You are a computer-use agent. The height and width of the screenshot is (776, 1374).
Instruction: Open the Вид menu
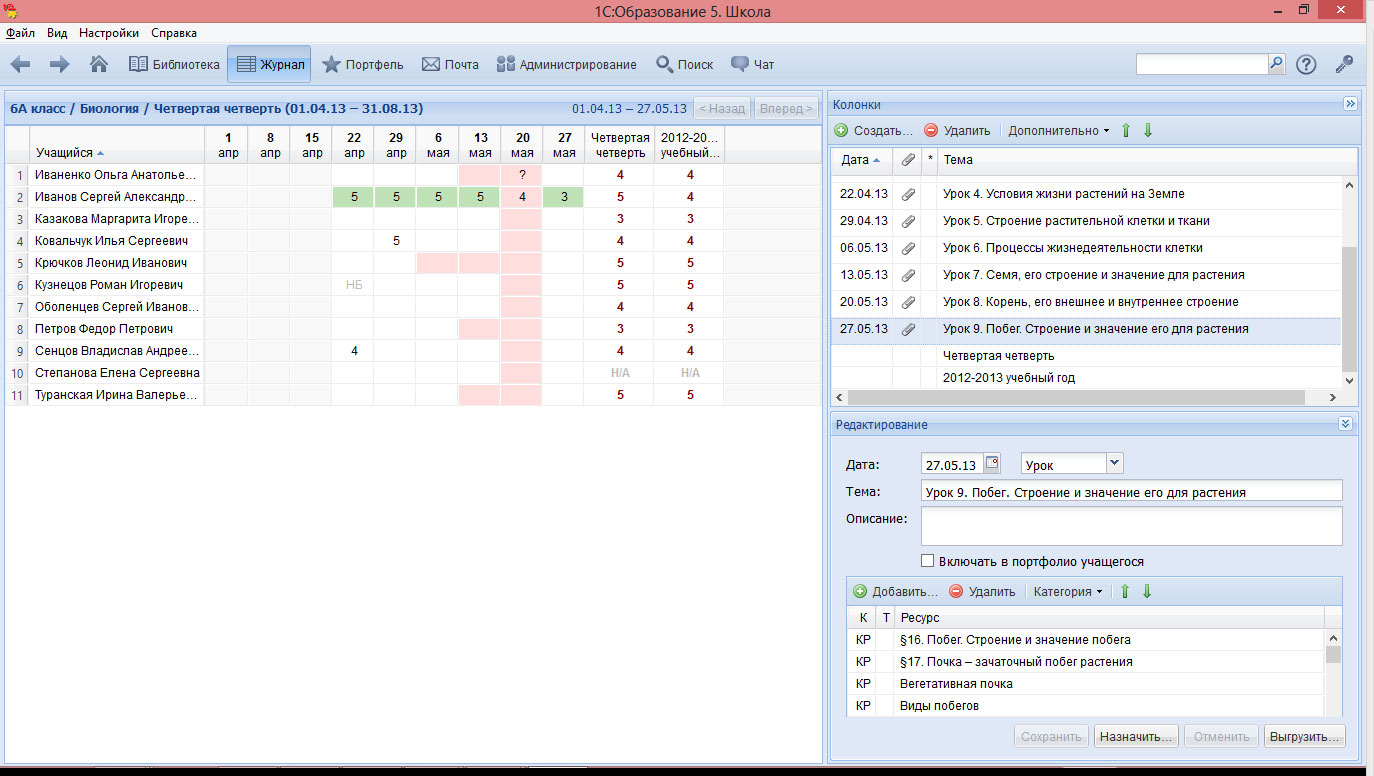(x=57, y=33)
